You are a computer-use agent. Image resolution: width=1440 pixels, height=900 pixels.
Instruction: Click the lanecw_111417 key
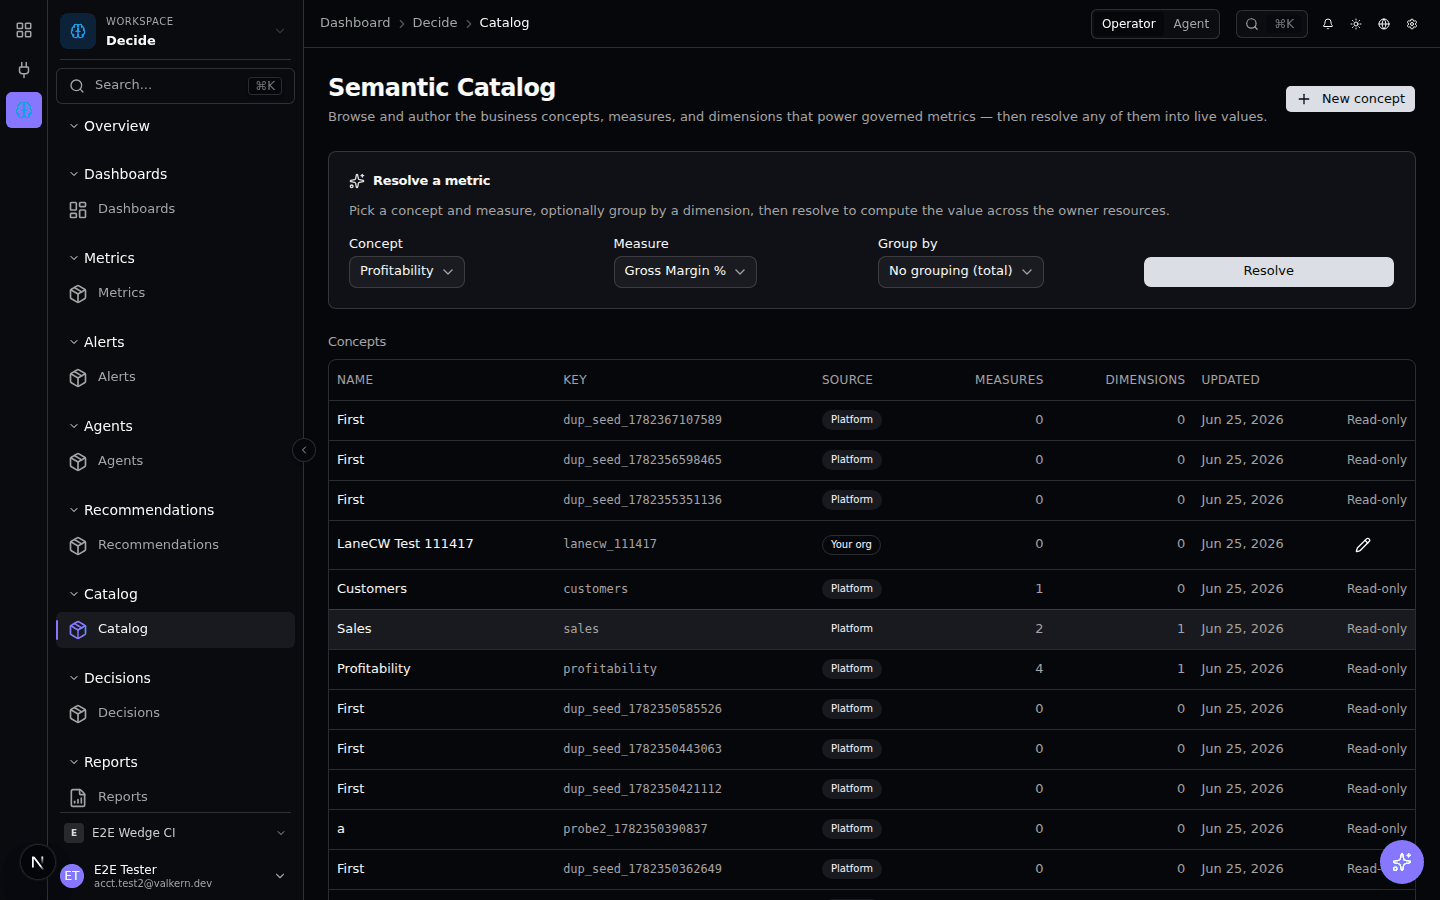coord(610,544)
